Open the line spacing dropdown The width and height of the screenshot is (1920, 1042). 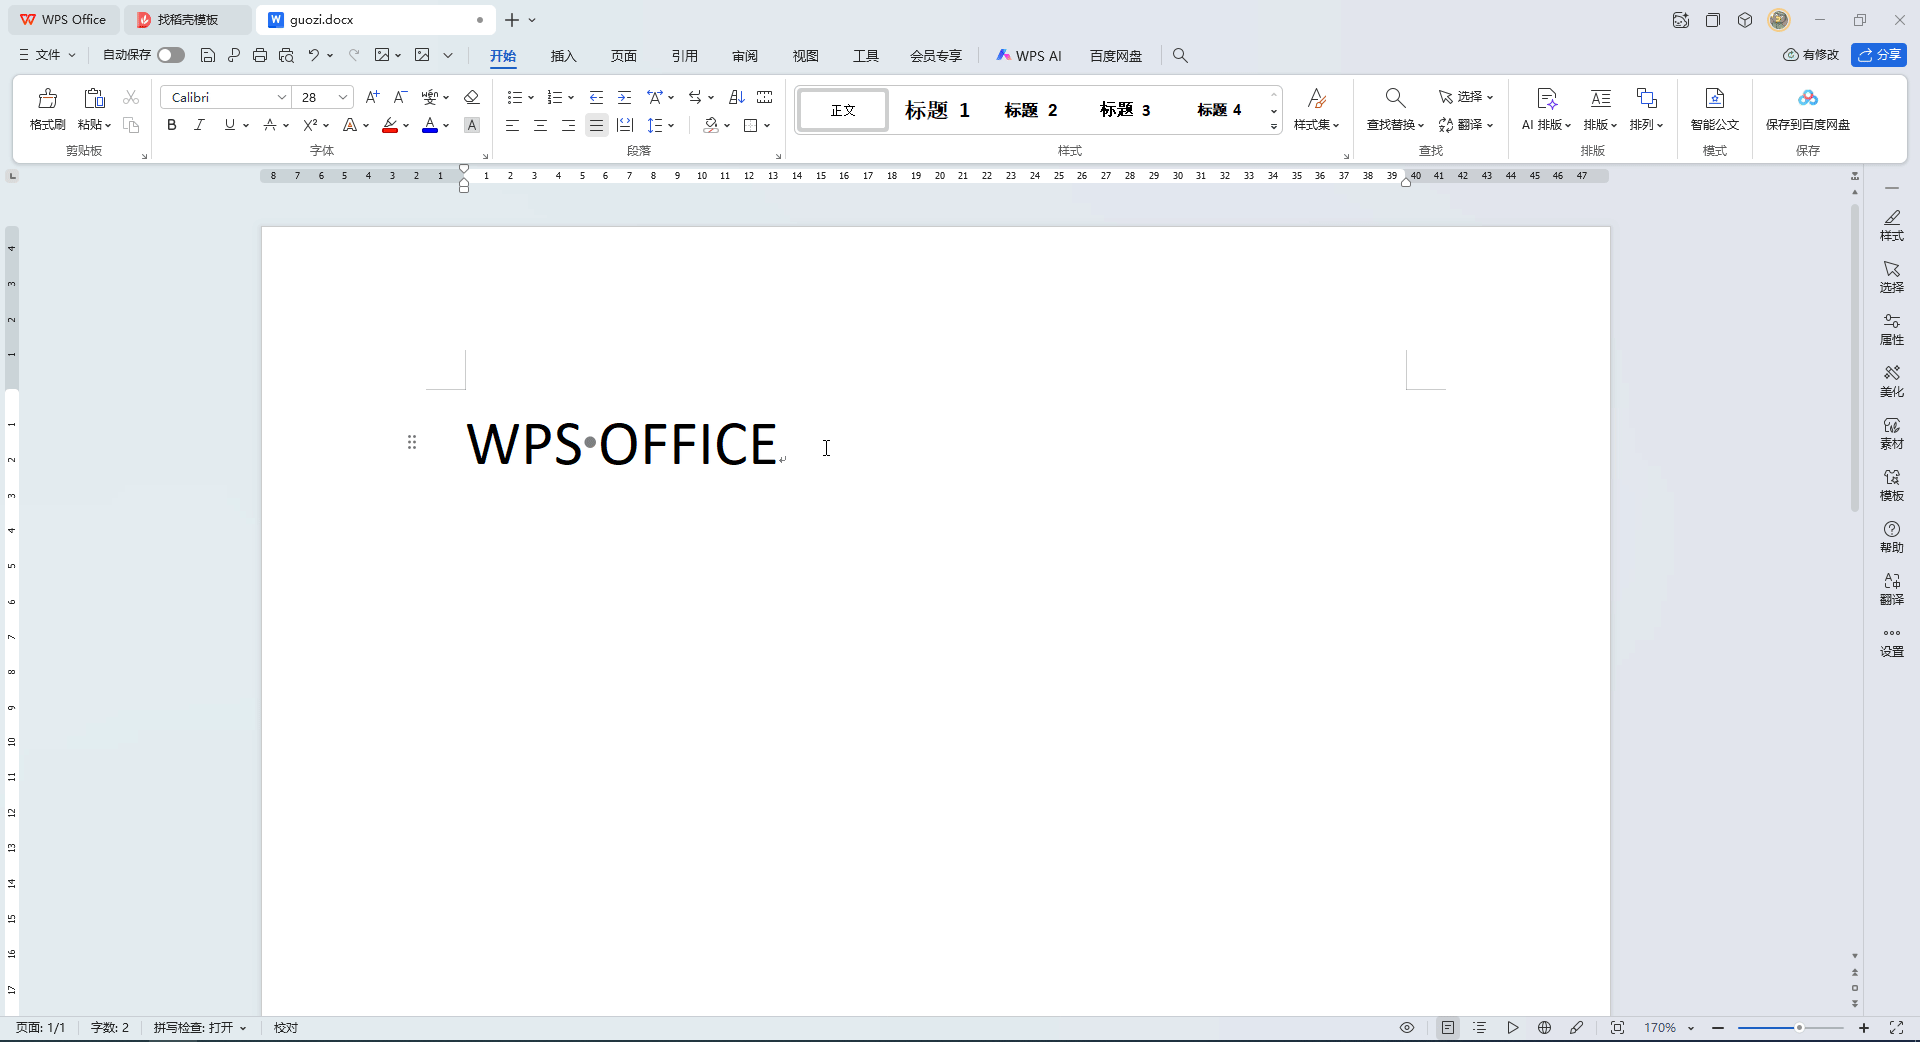click(661, 125)
